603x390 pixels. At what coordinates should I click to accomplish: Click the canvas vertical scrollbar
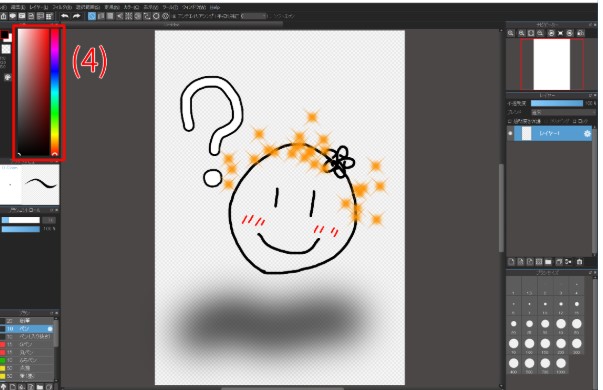(x=501, y=208)
